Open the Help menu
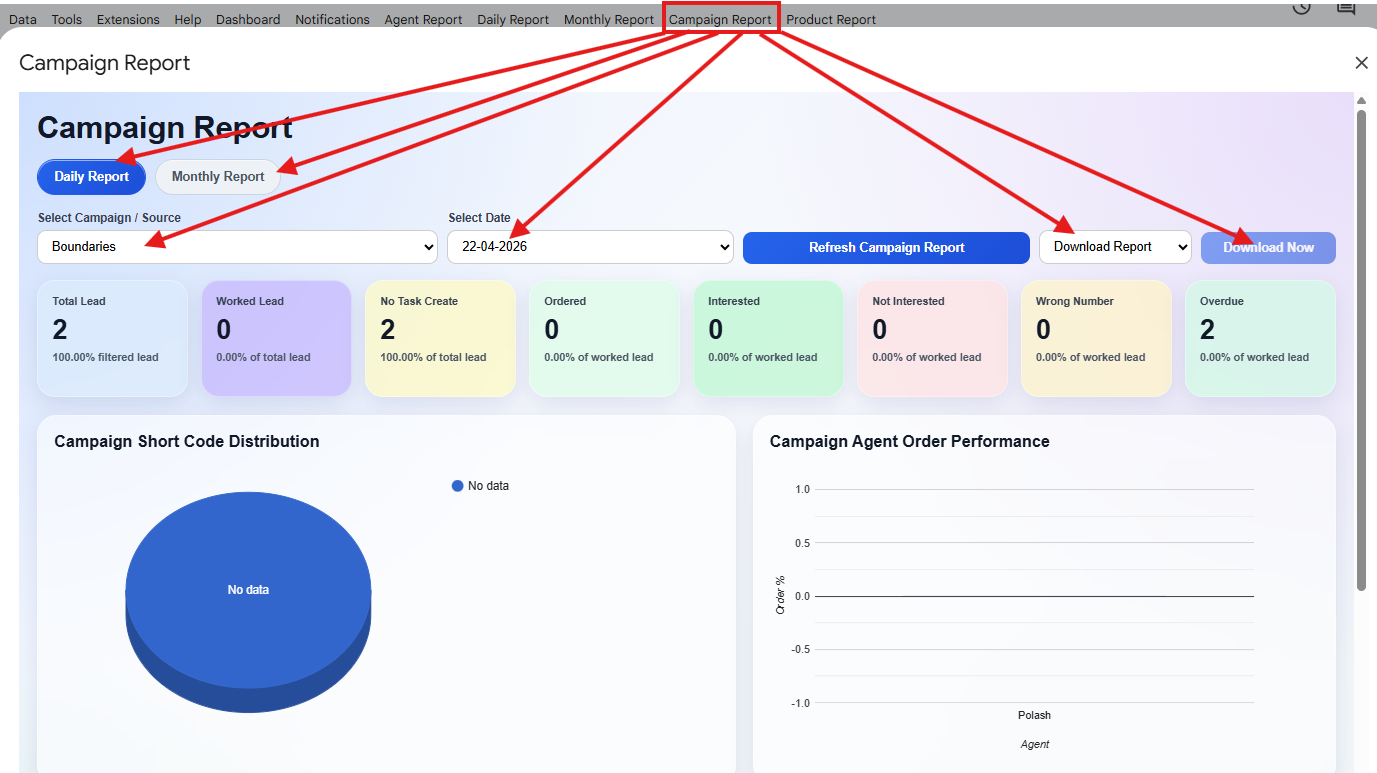Viewport: 1377px width, 773px height. pyautogui.click(x=188, y=19)
